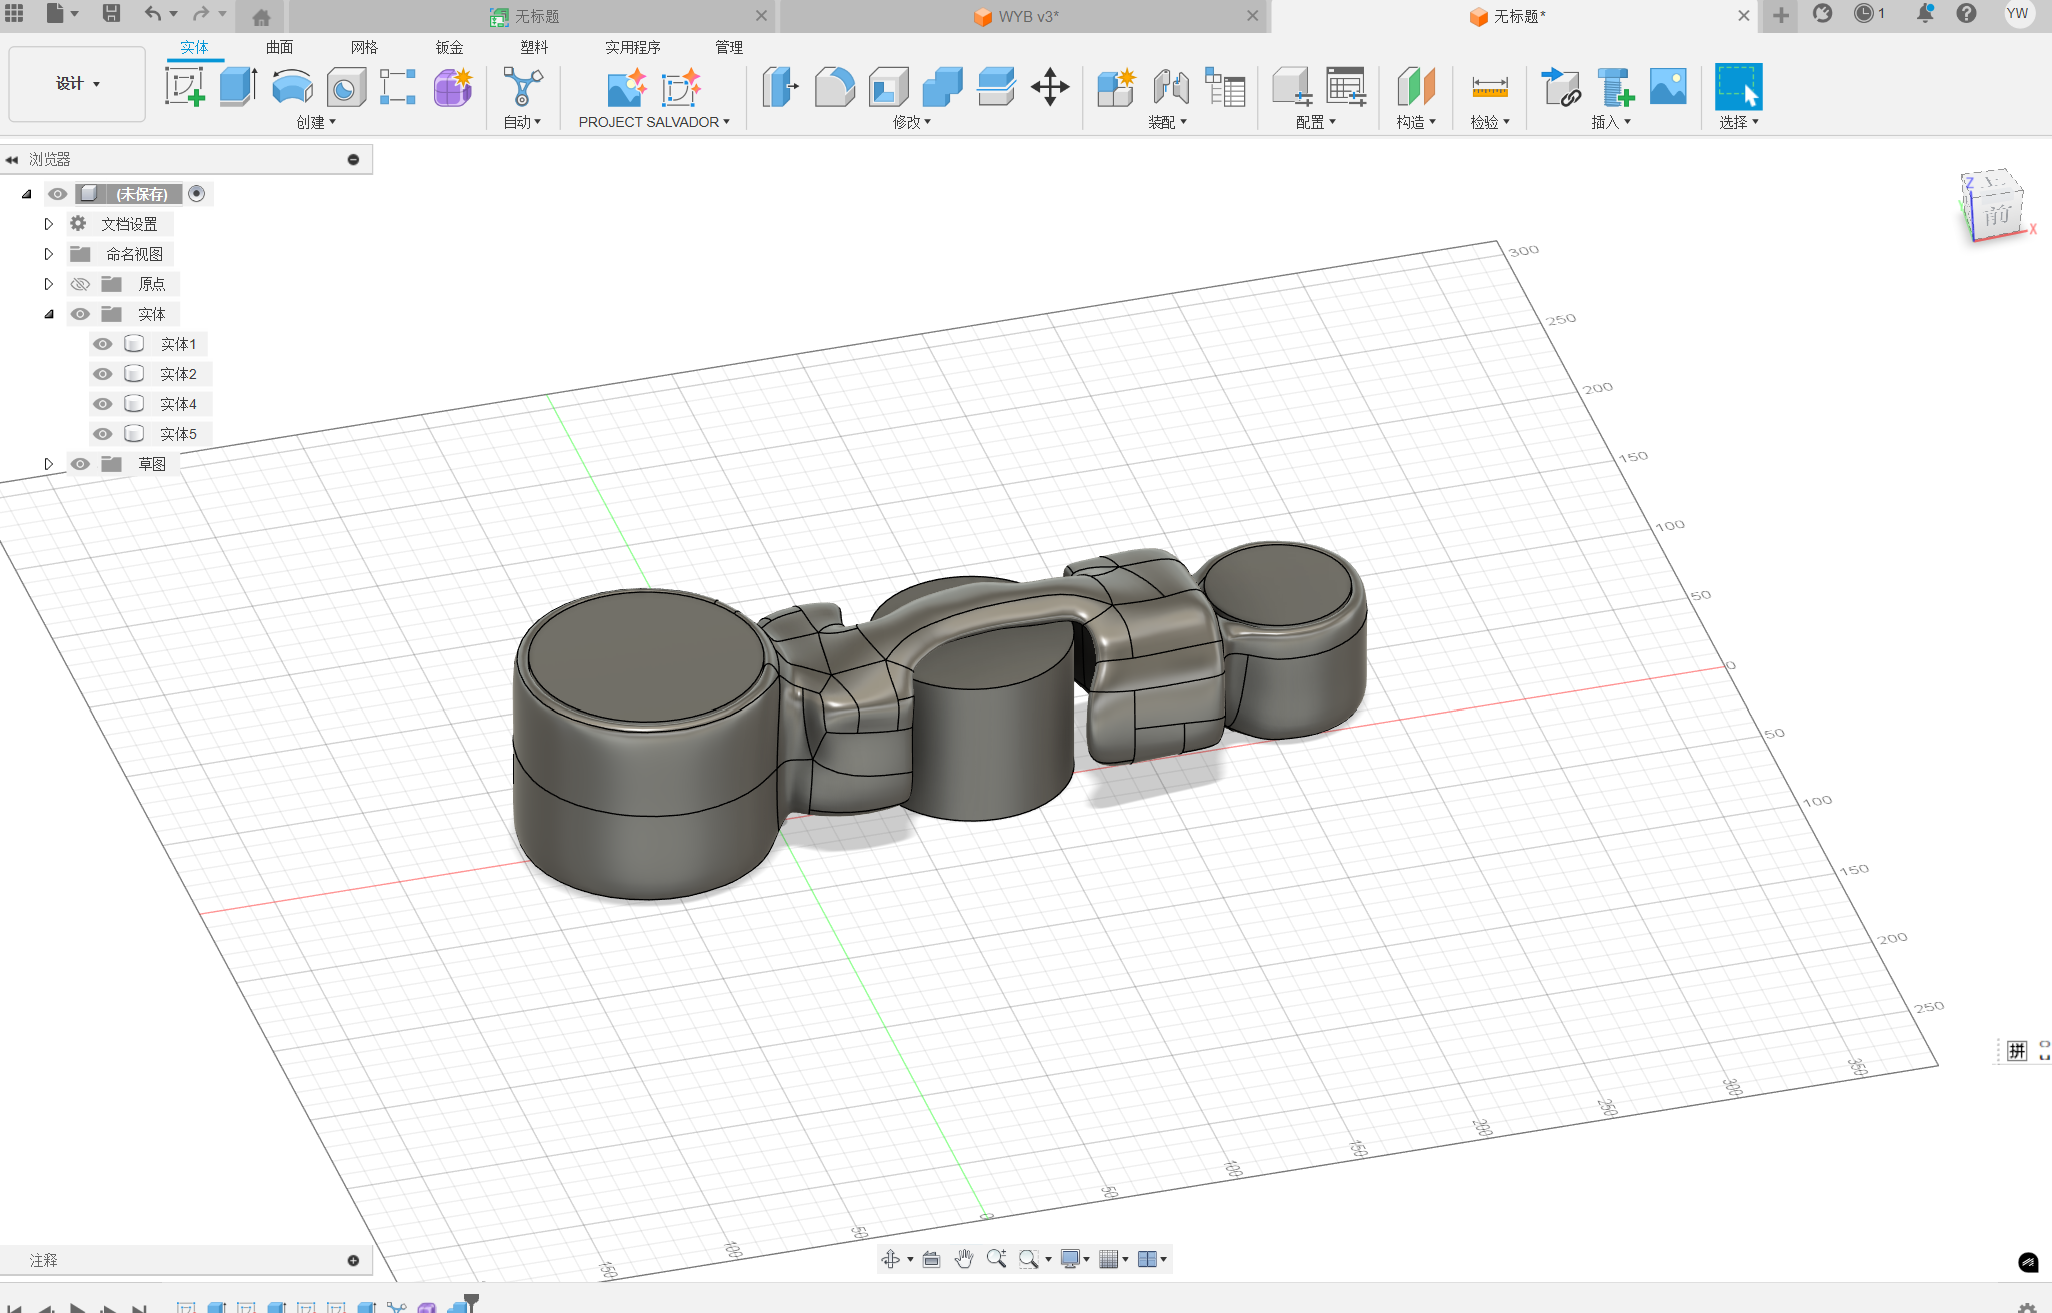Select the Create Sketch tool
The width and height of the screenshot is (2052, 1313).
point(185,87)
